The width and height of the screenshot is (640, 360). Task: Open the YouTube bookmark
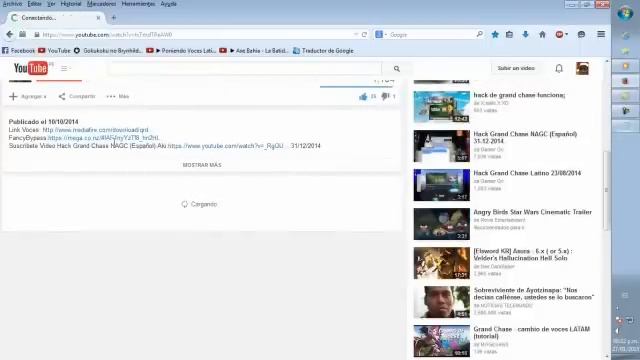click(54, 51)
